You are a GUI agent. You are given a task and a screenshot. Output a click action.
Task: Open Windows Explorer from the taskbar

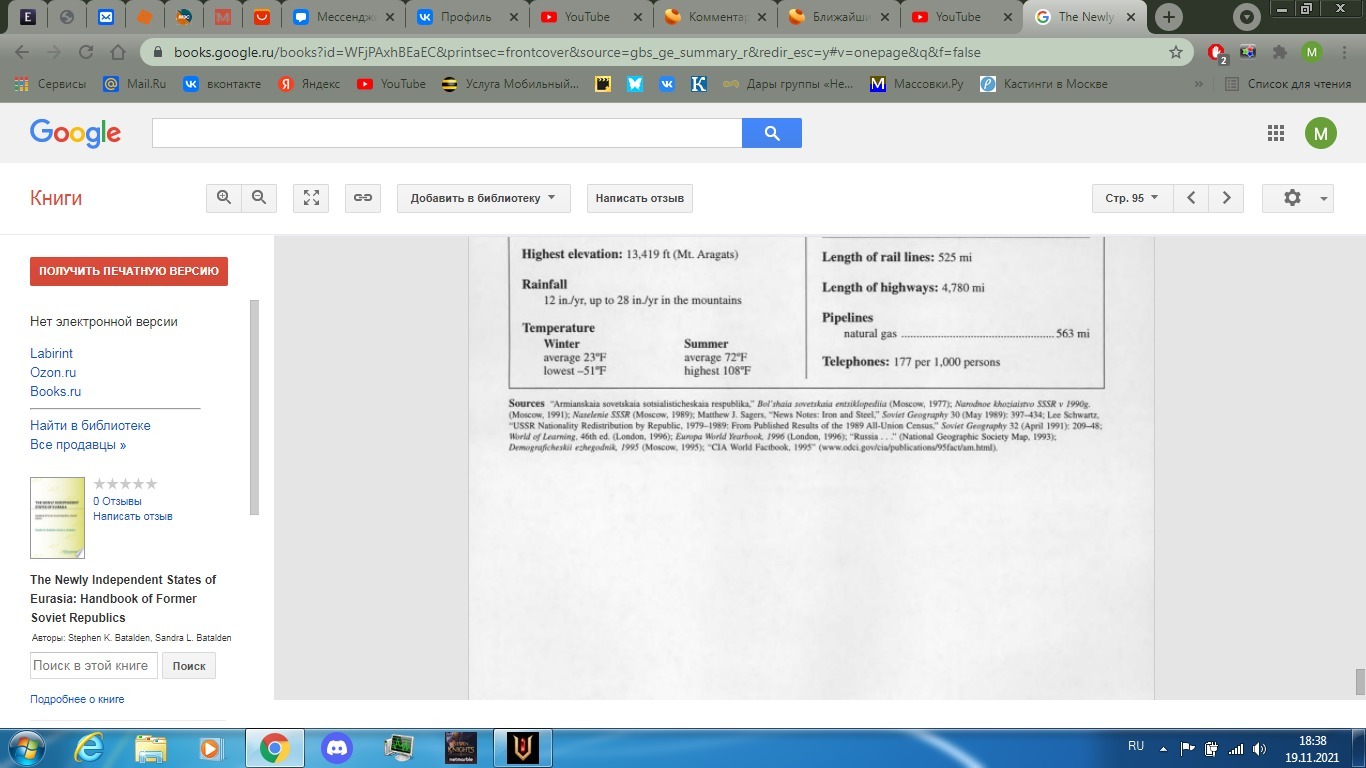[x=151, y=748]
